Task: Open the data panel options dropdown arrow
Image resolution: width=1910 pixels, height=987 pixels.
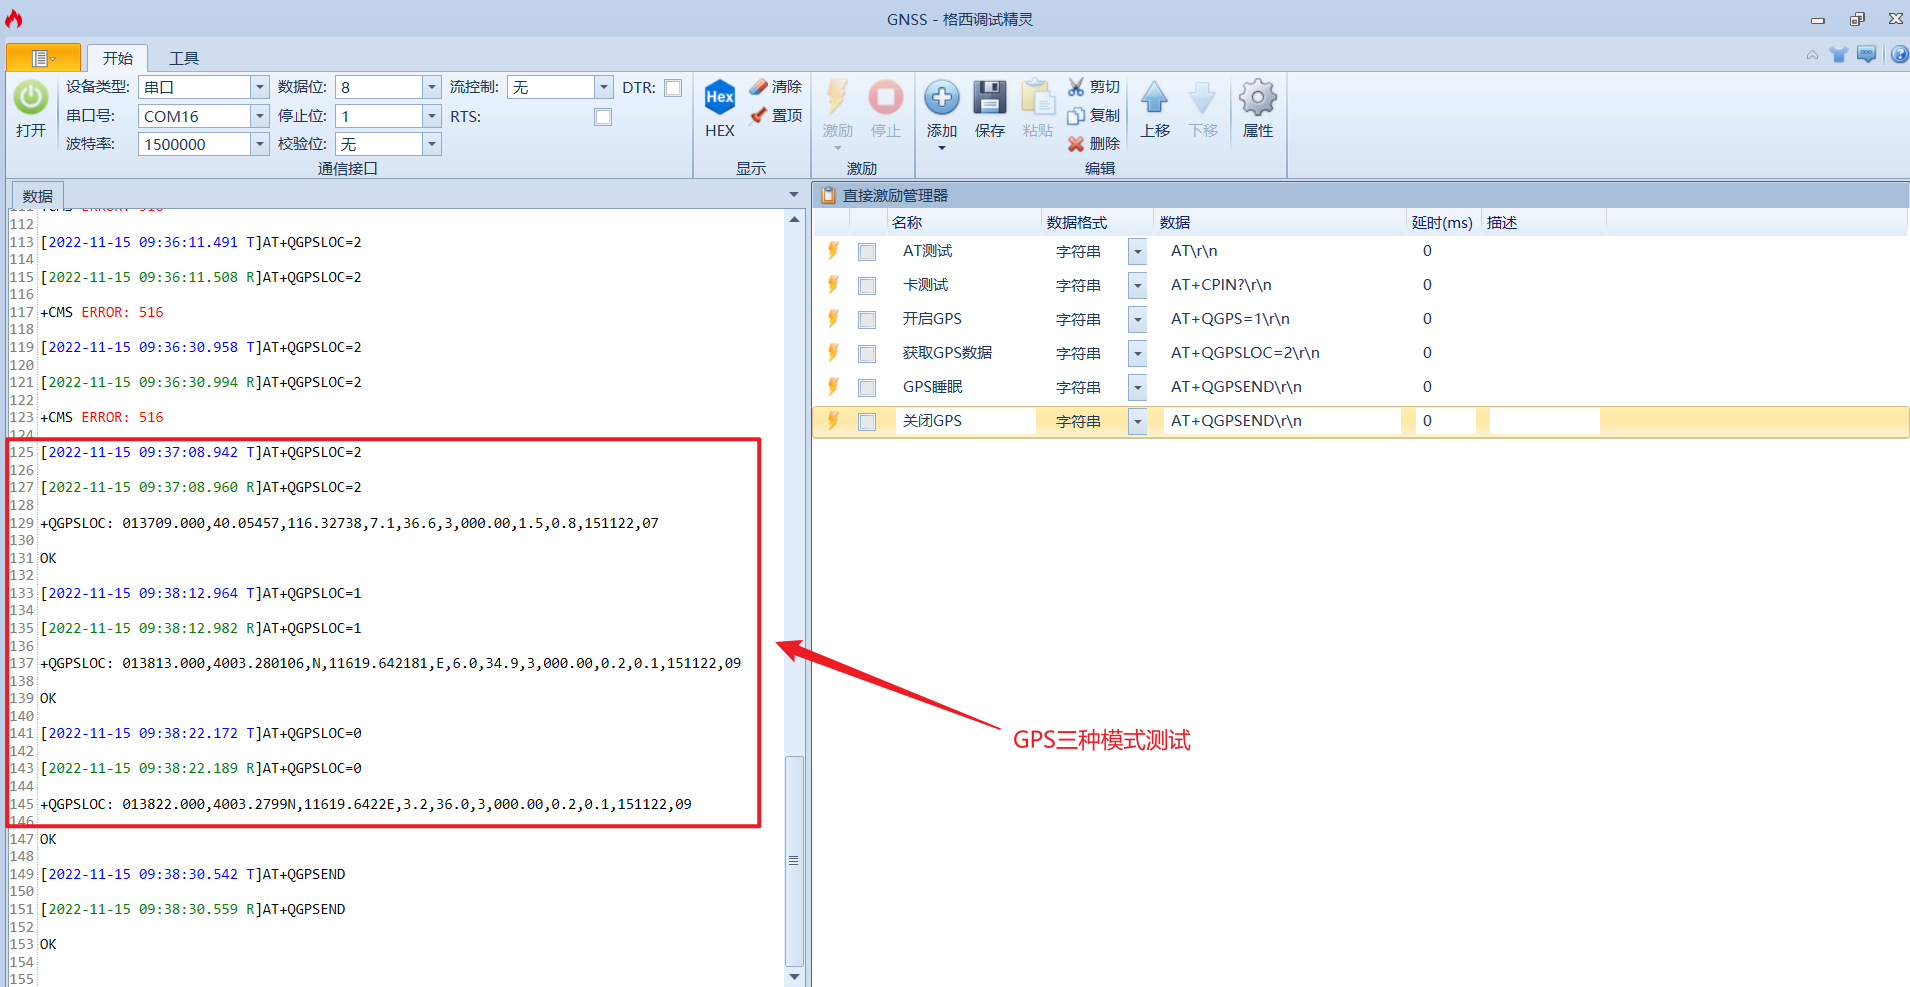Action: 794,195
